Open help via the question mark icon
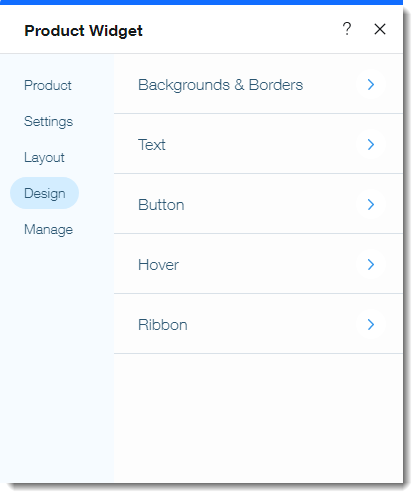 tap(347, 29)
